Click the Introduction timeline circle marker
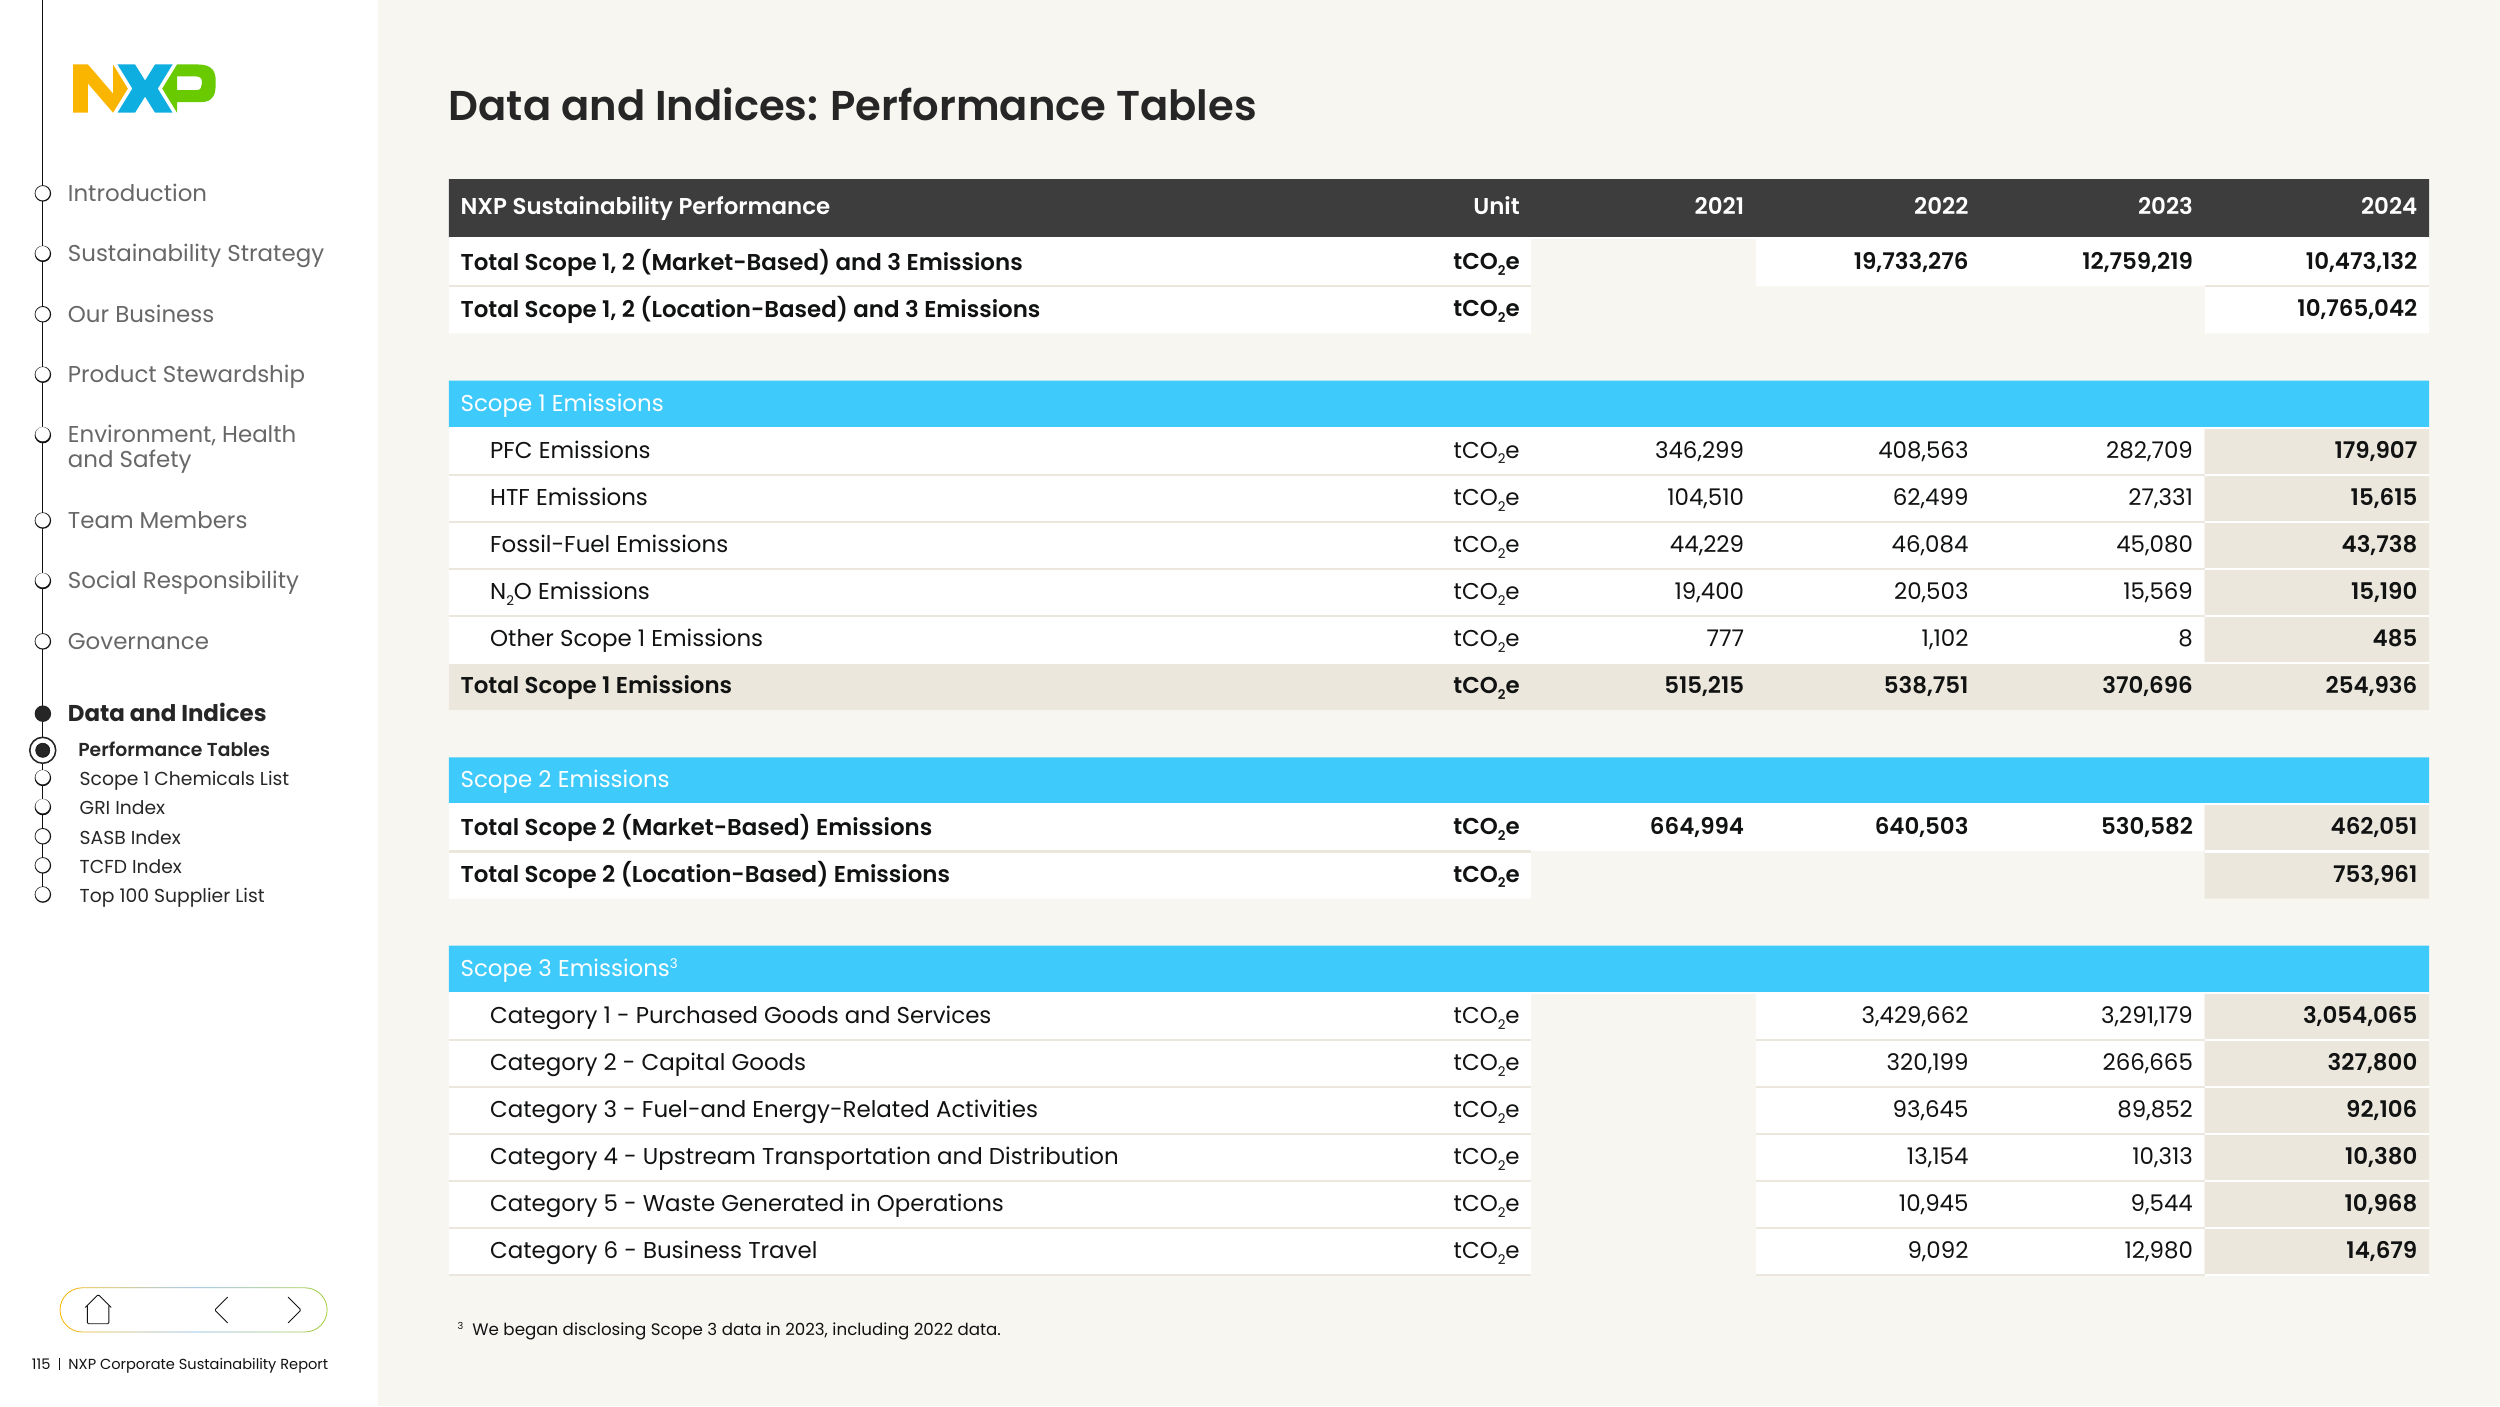 pyautogui.click(x=43, y=193)
